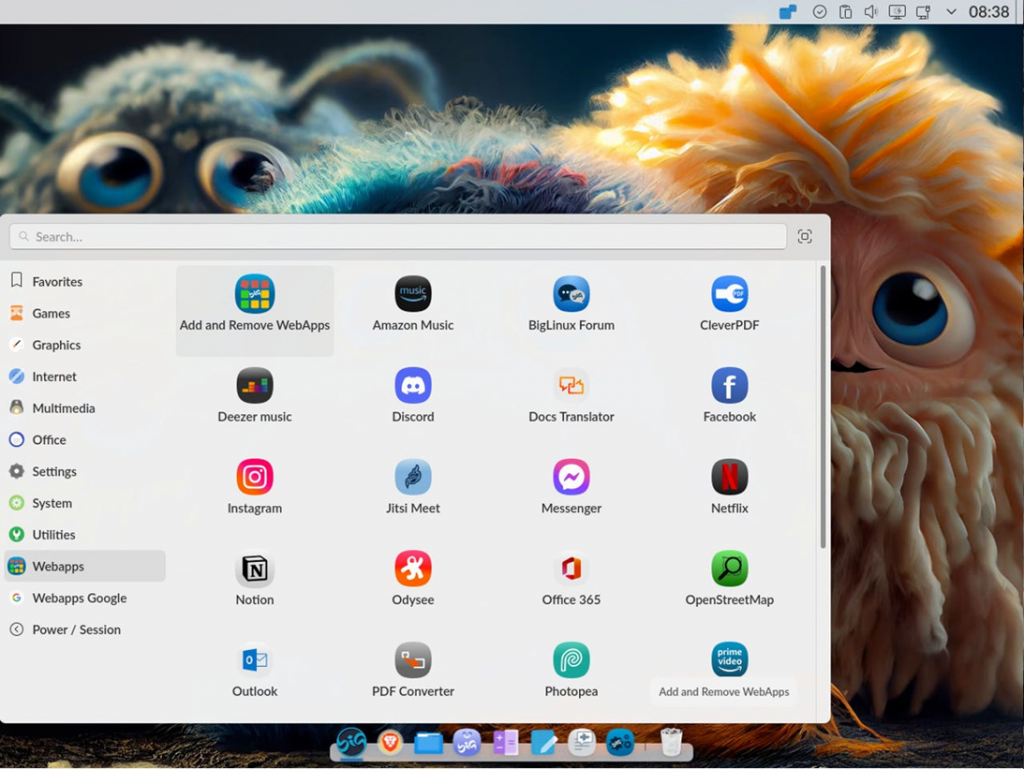
Task: Open Add and Remove WebApps tool
Action: 255,295
